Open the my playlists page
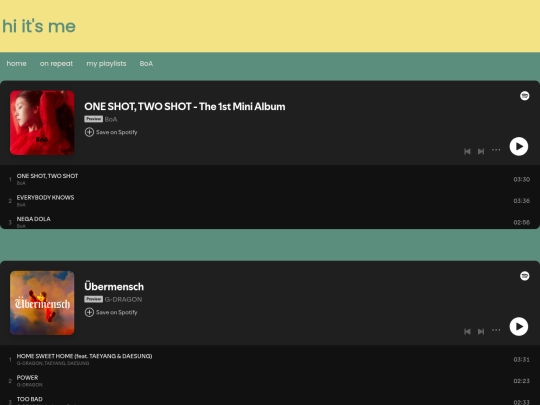This screenshot has width=540, height=405. click(x=106, y=64)
